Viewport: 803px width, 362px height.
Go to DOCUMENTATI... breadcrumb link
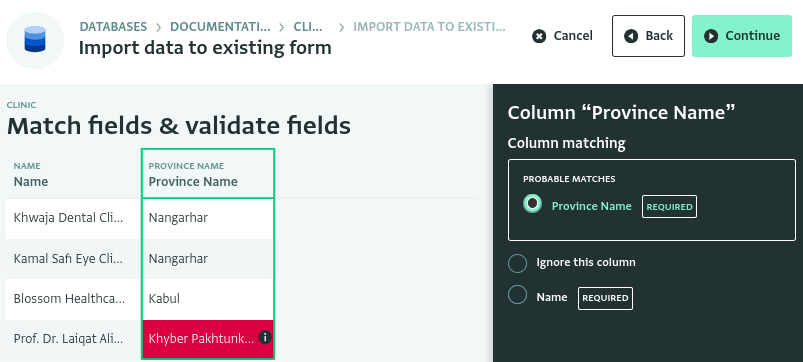coord(220,27)
